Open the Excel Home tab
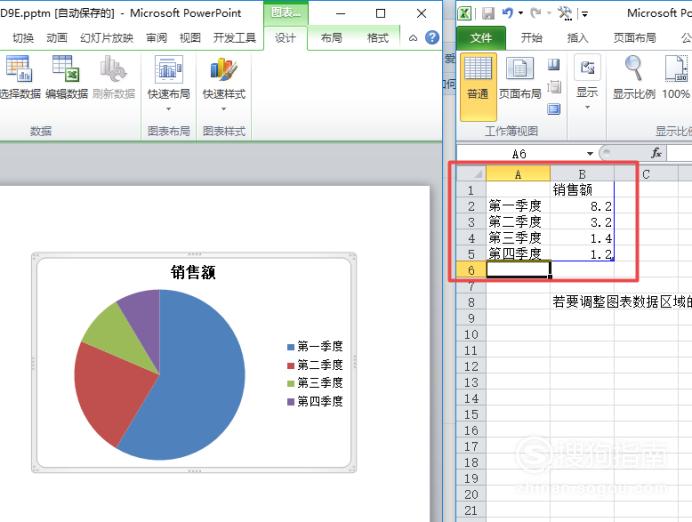 pyautogui.click(x=531, y=38)
